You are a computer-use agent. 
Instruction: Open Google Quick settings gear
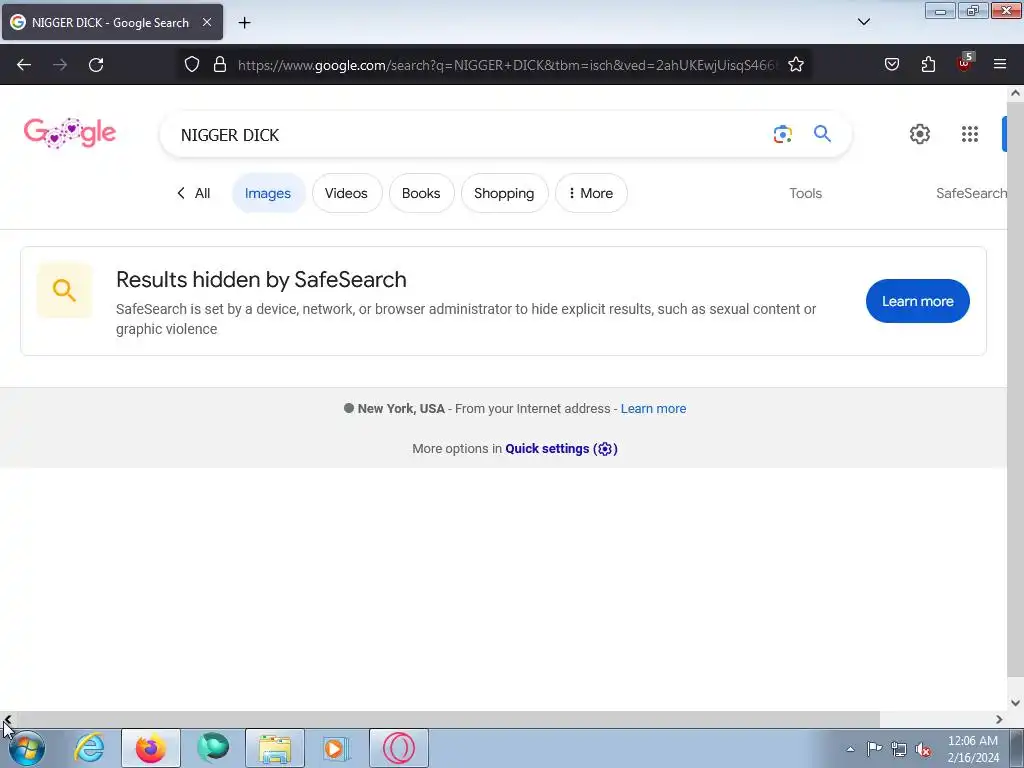coord(920,134)
